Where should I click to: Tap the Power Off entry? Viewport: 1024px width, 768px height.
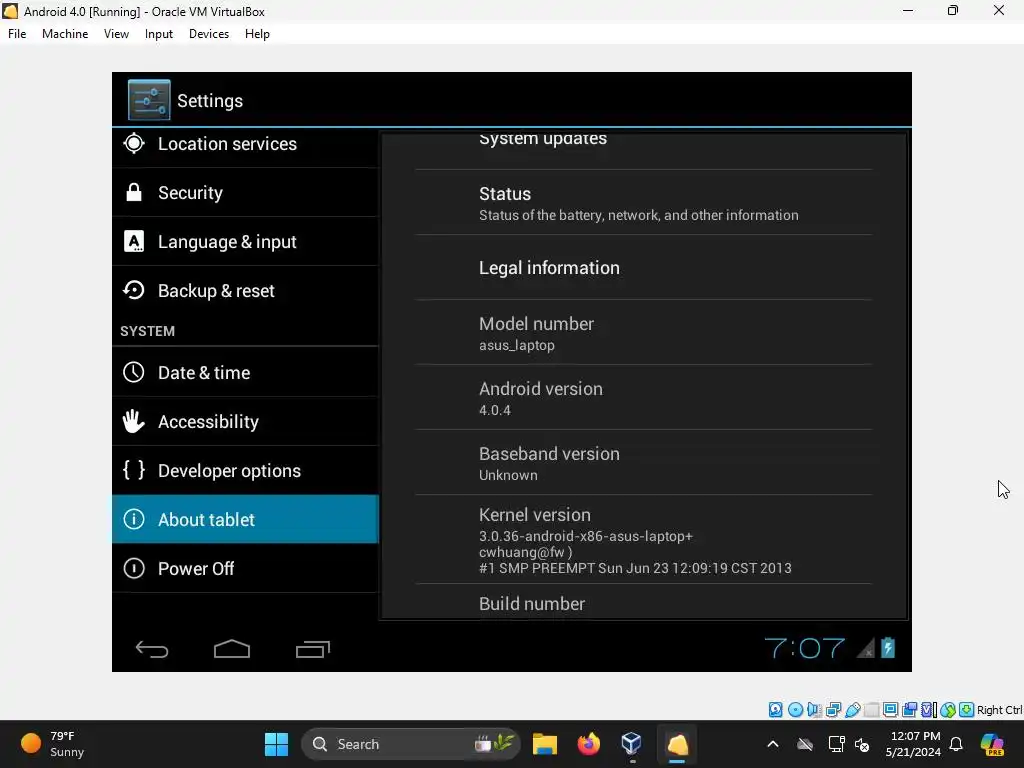coord(246,568)
